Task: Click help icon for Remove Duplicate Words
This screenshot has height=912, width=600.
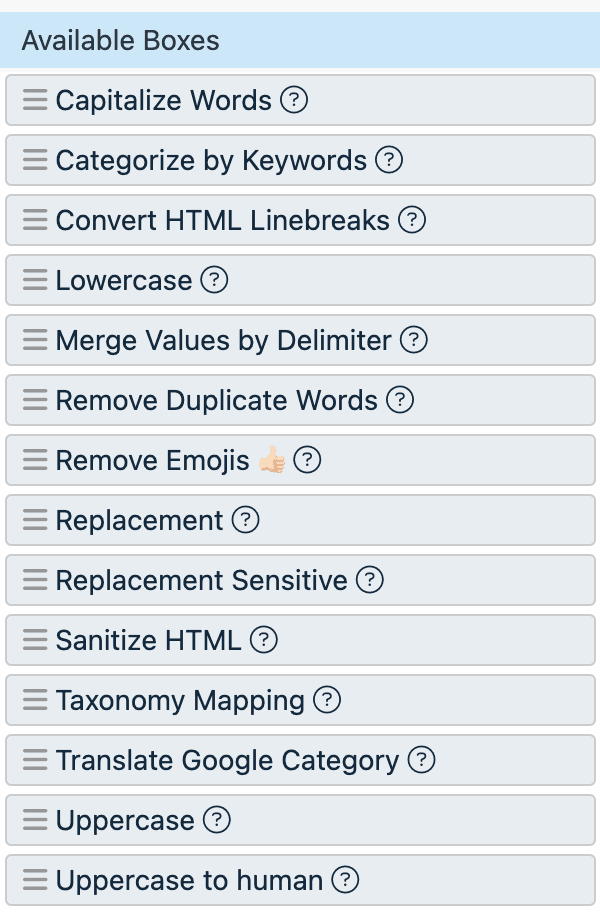Action: tap(400, 400)
